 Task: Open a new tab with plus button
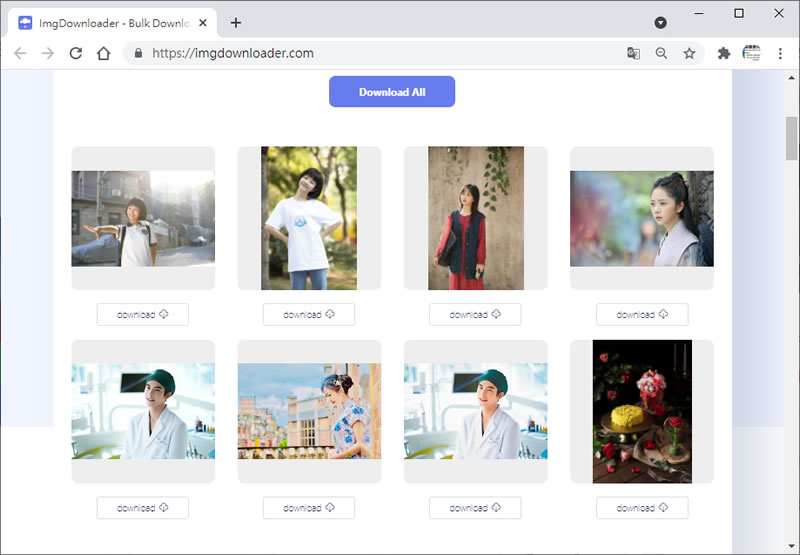pyautogui.click(x=236, y=22)
